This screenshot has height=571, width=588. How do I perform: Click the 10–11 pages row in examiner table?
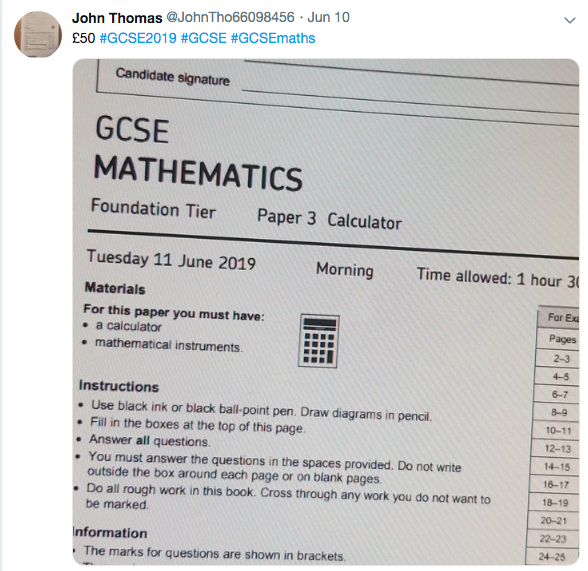[556, 430]
